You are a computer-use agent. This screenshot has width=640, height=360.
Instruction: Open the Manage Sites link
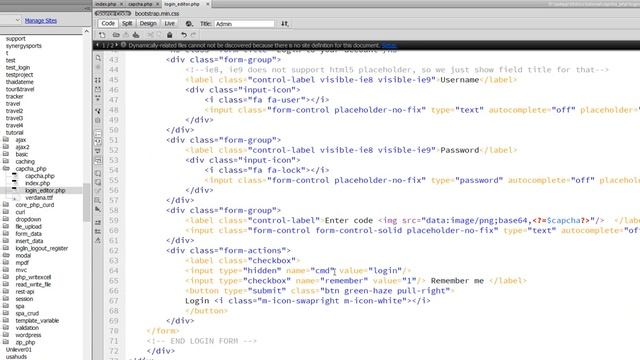[41, 20]
